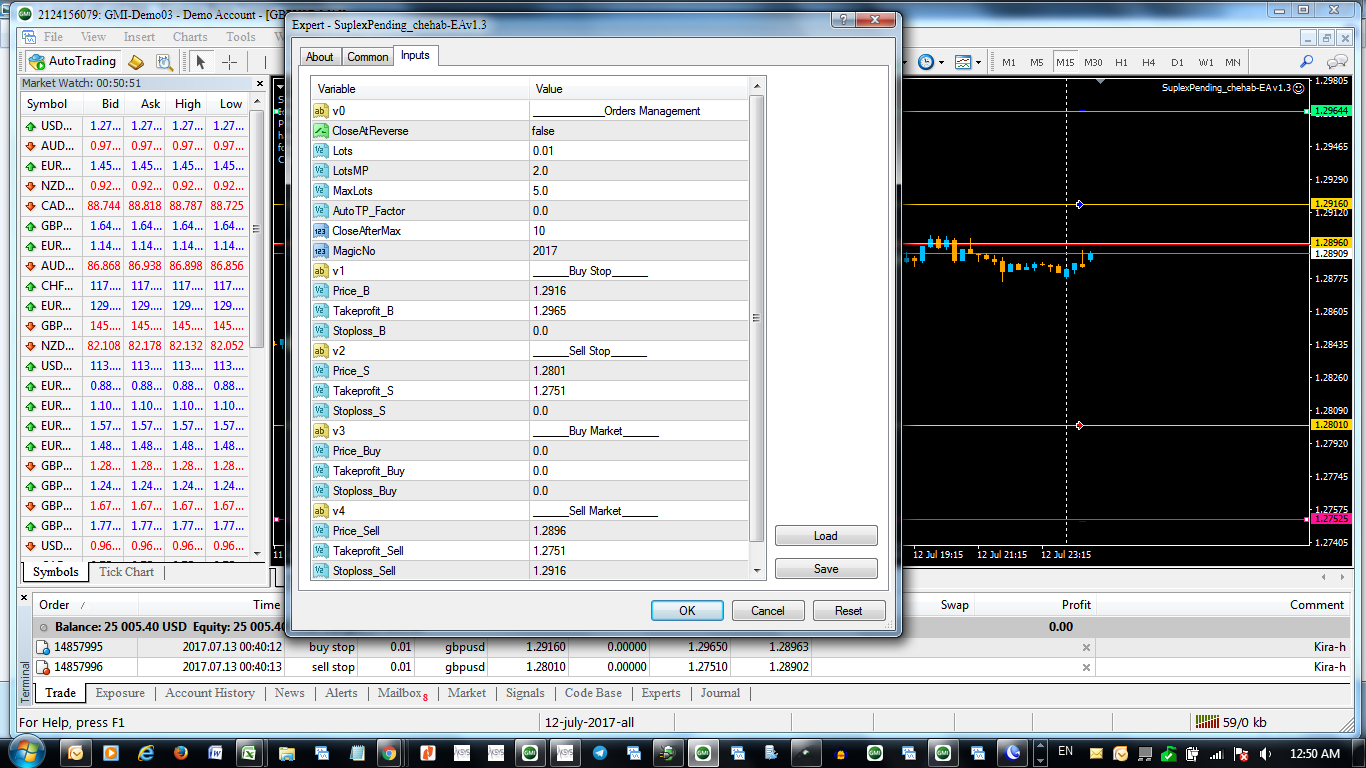Switch chart to M5 timeframe

[x=1037, y=62]
